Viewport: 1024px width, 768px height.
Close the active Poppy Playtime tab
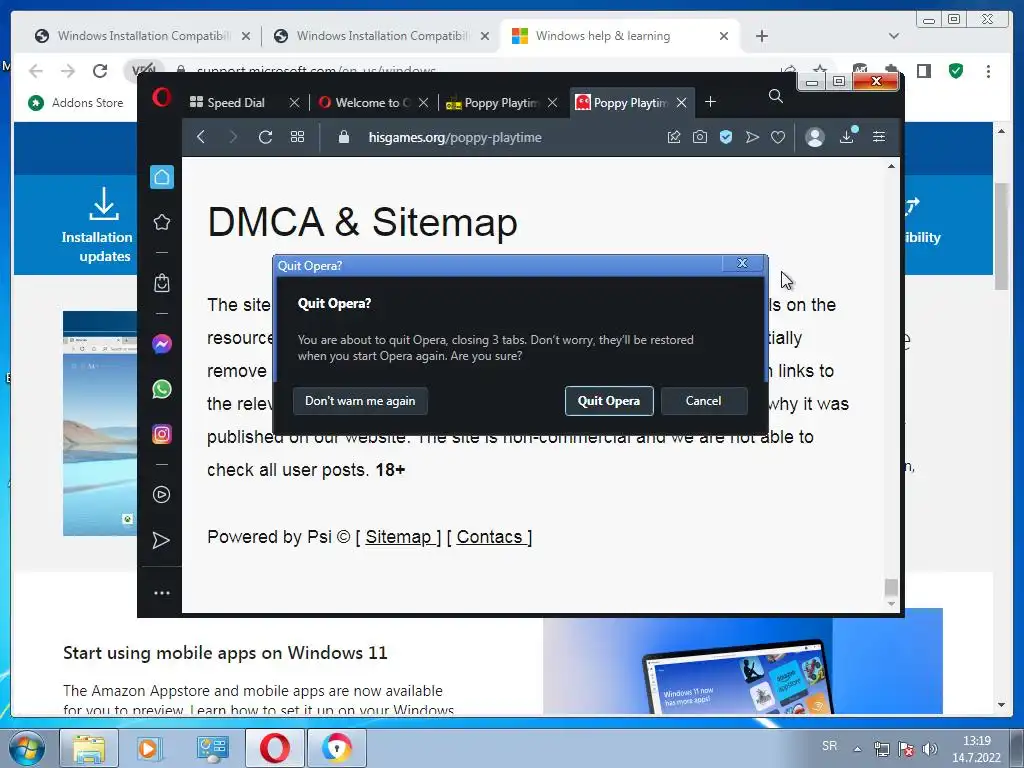[682, 103]
